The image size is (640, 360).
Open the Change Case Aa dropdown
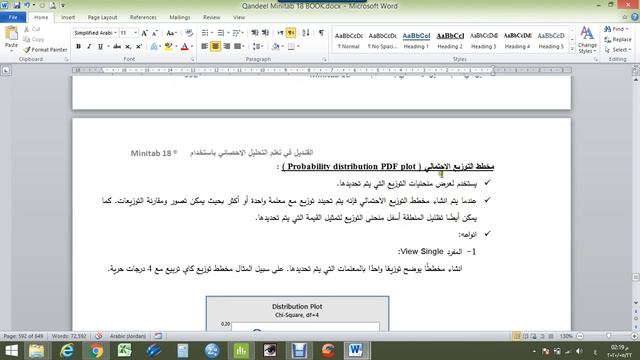click(171, 33)
